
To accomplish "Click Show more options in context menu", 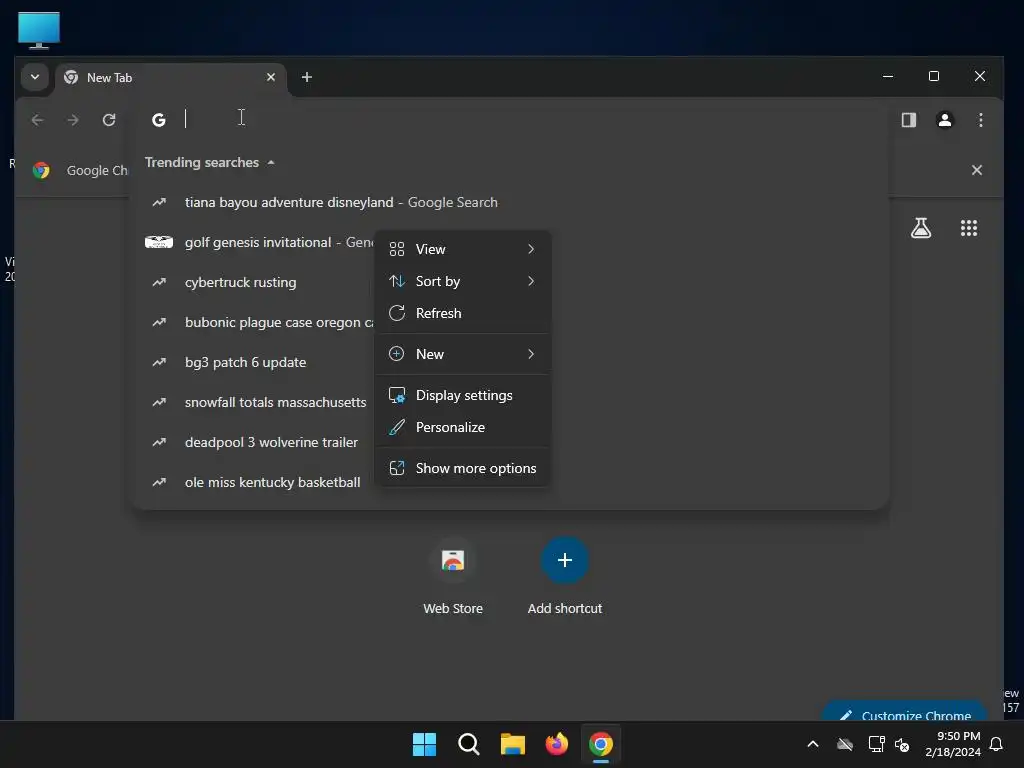I will point(462,468).
